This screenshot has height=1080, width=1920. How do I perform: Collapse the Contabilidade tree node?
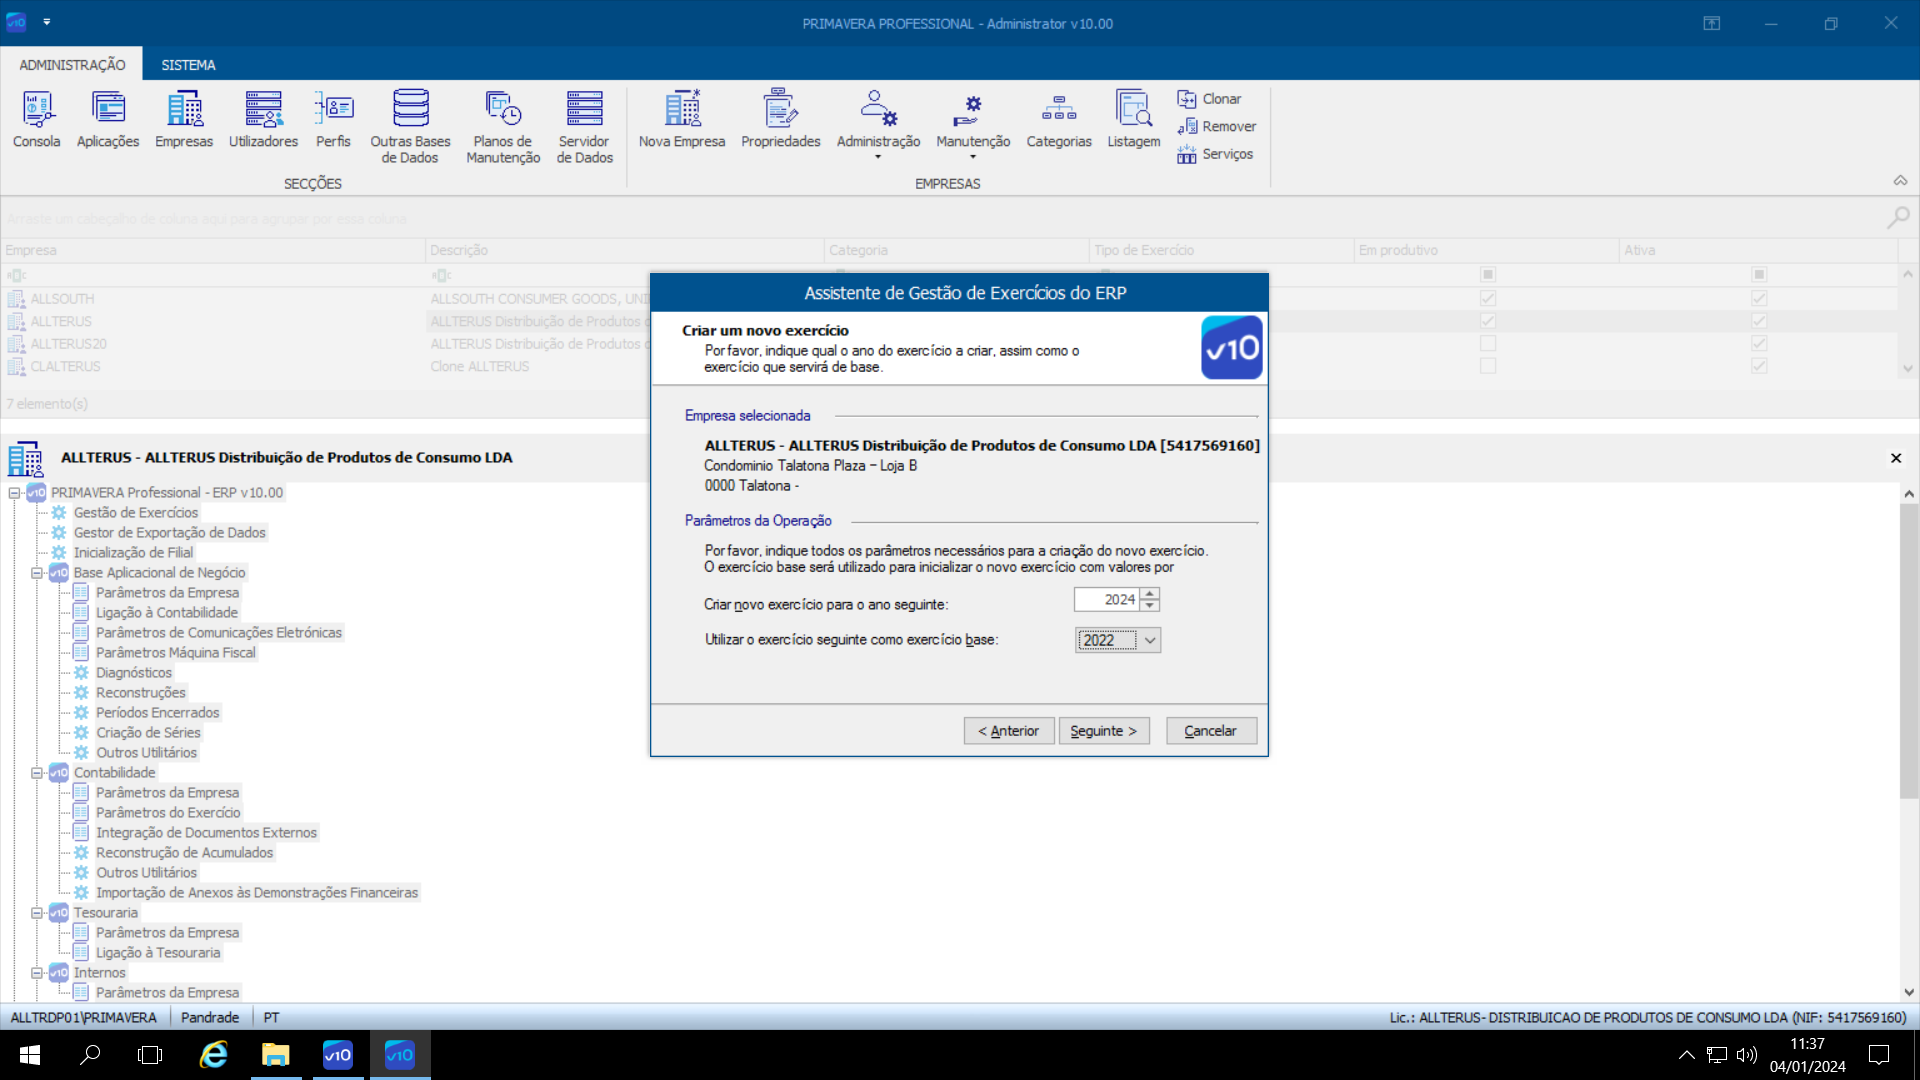(37, 773)
